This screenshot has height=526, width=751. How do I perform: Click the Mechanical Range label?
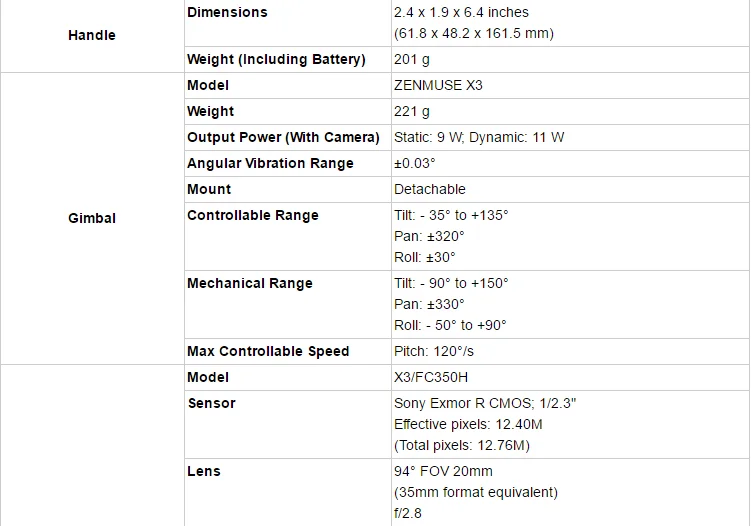[250, 284]
